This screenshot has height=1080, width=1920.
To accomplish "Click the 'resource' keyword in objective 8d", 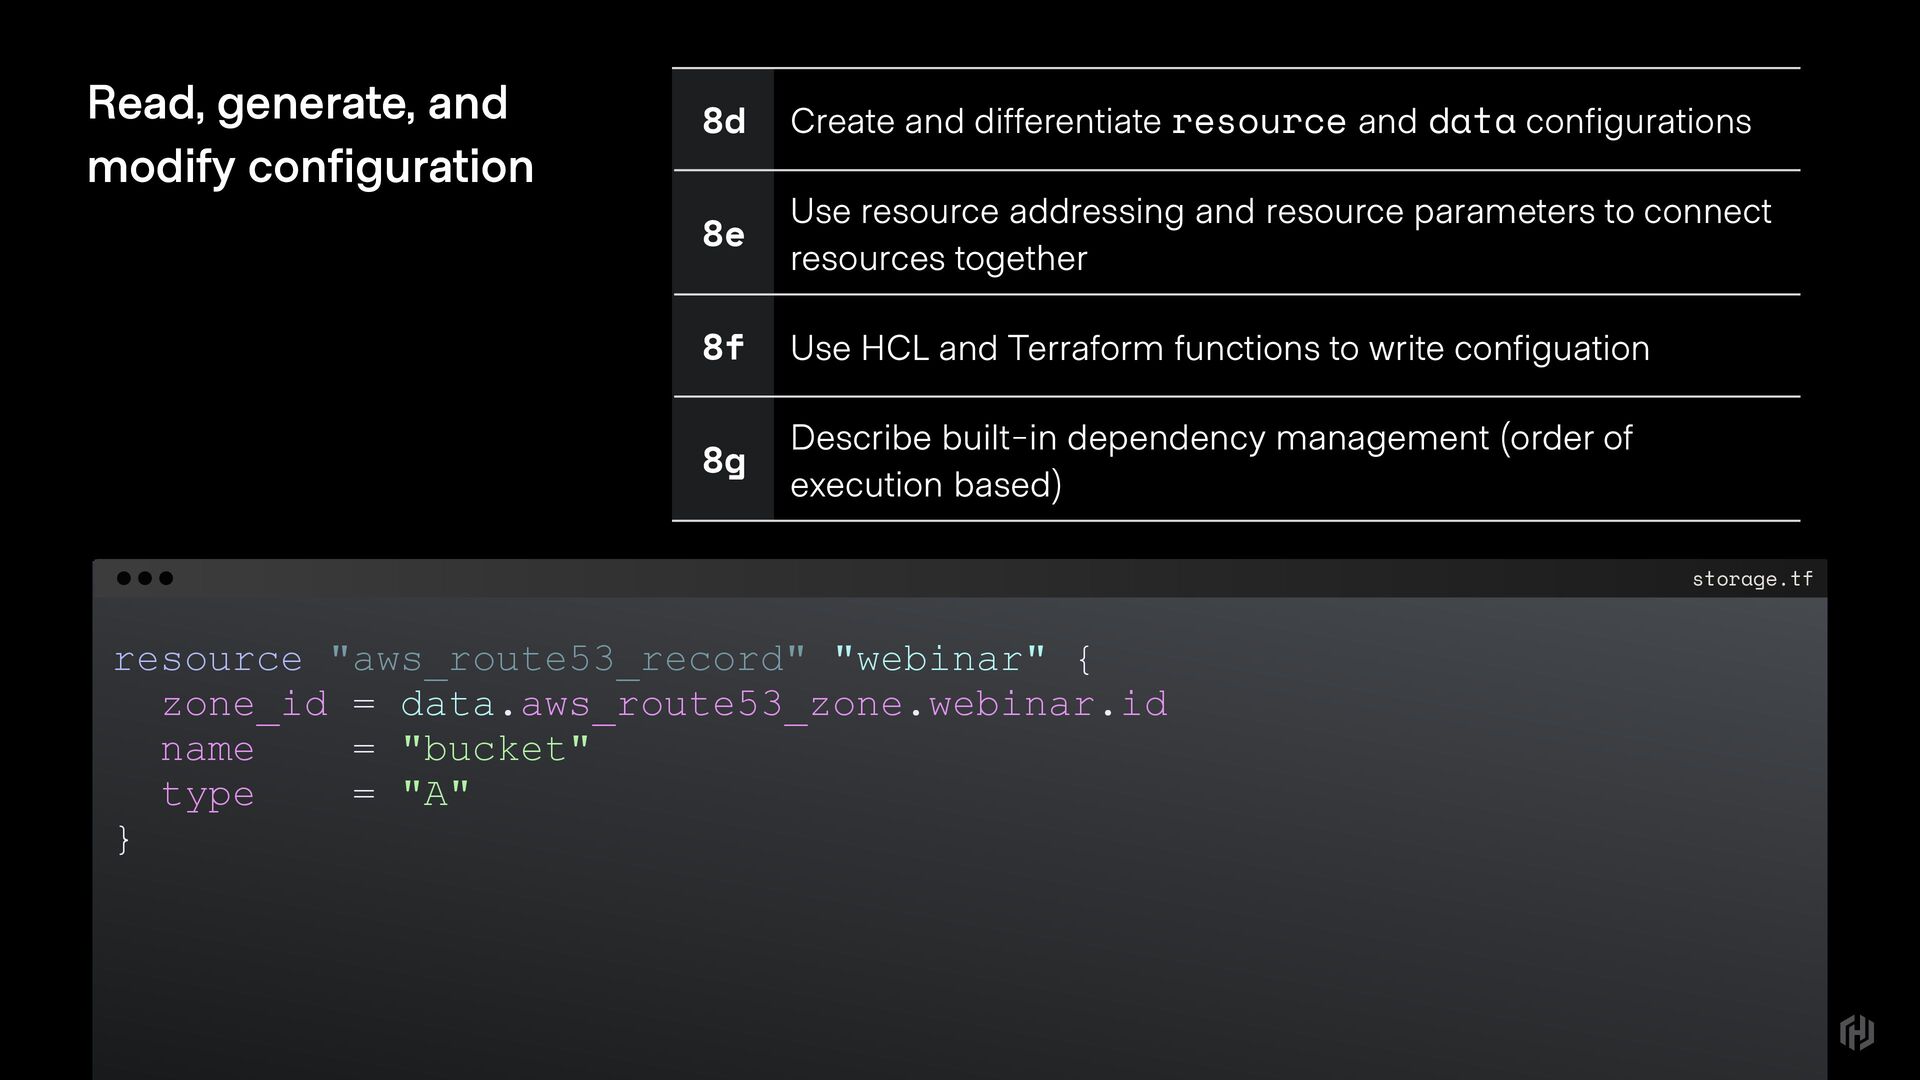I will pyautogui.click(x=1258, y=122).
